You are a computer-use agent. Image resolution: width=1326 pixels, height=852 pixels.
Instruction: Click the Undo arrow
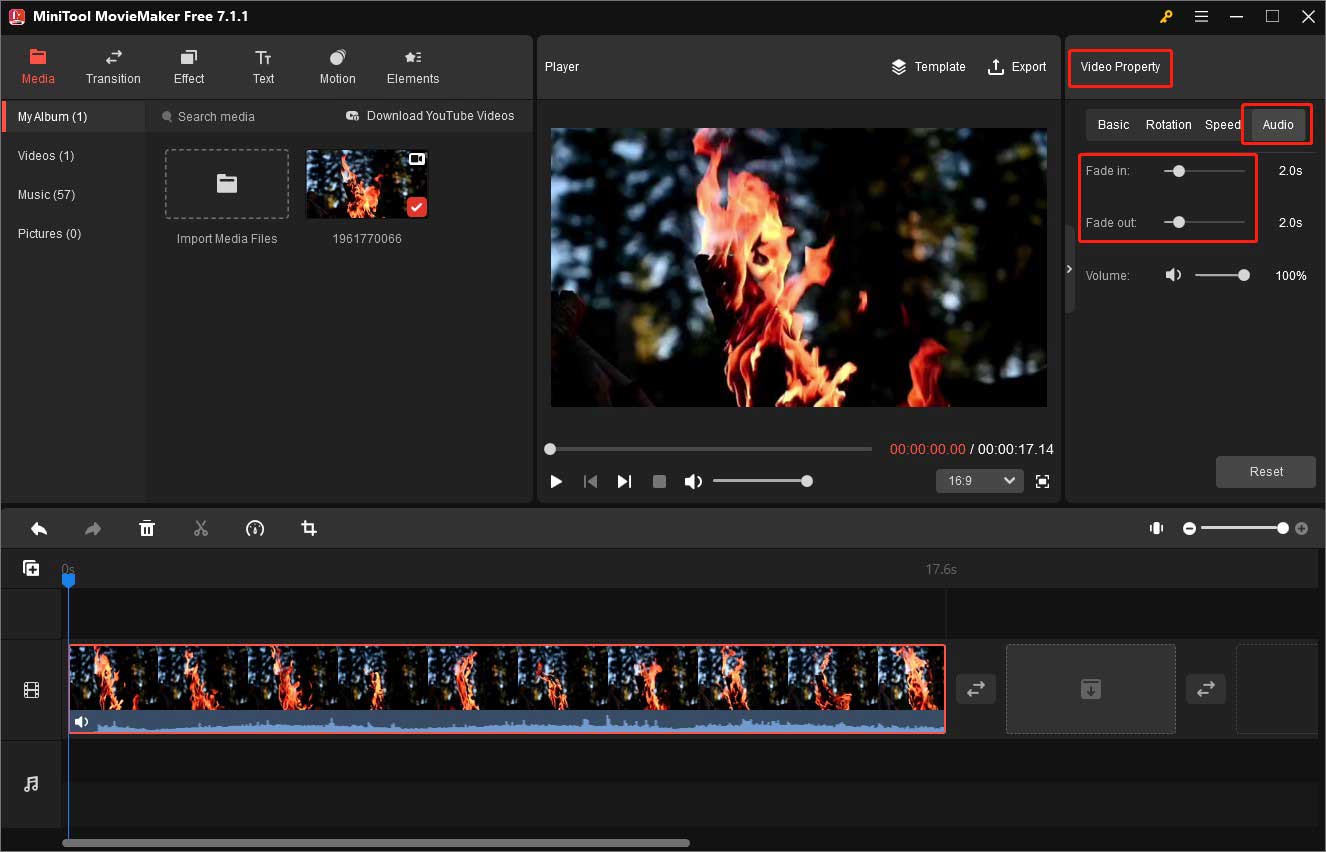[39, 528]
